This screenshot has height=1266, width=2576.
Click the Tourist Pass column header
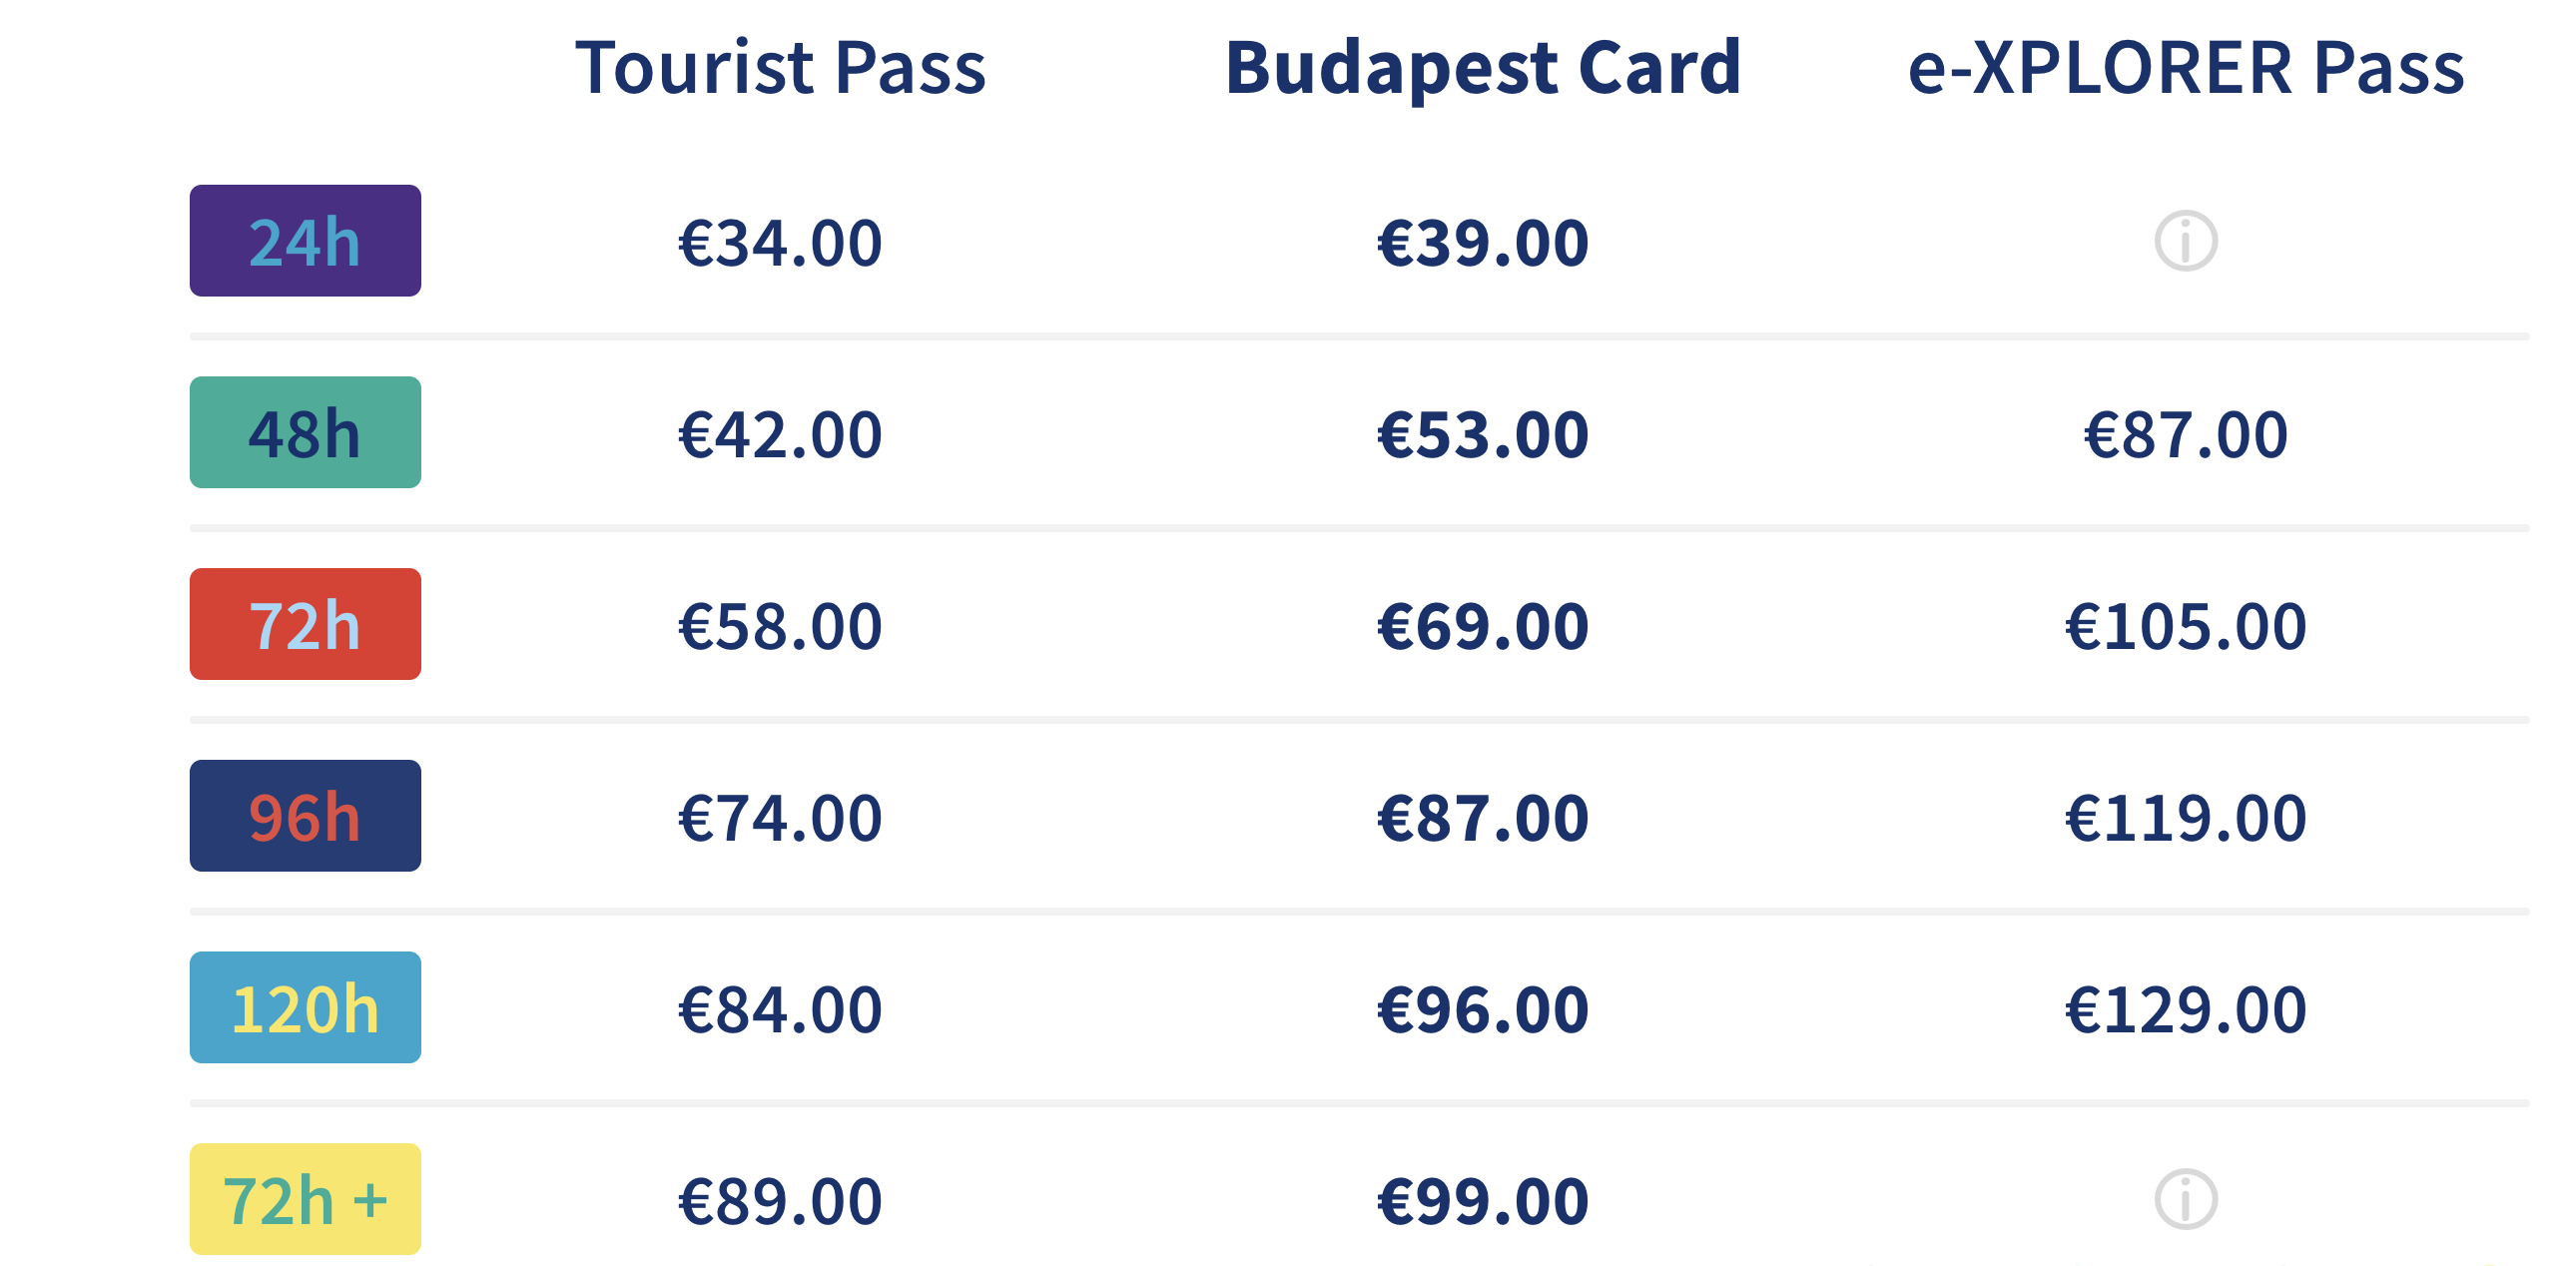click(780, 68)
